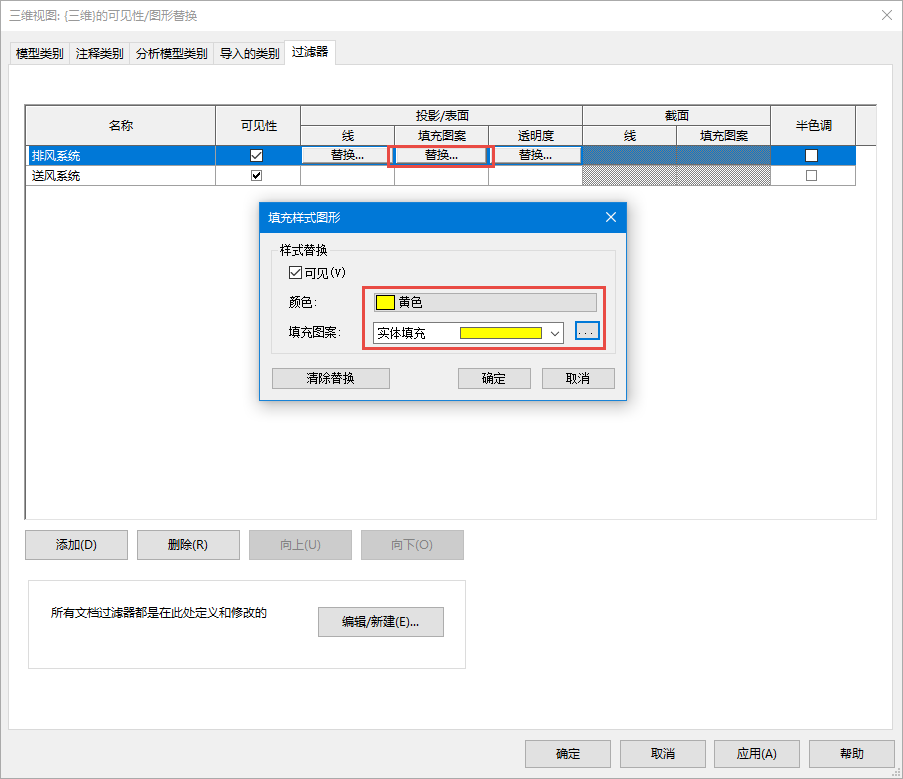Click 替换 under 透明度 column
903x779 pixels.
(x=536, y=155)
